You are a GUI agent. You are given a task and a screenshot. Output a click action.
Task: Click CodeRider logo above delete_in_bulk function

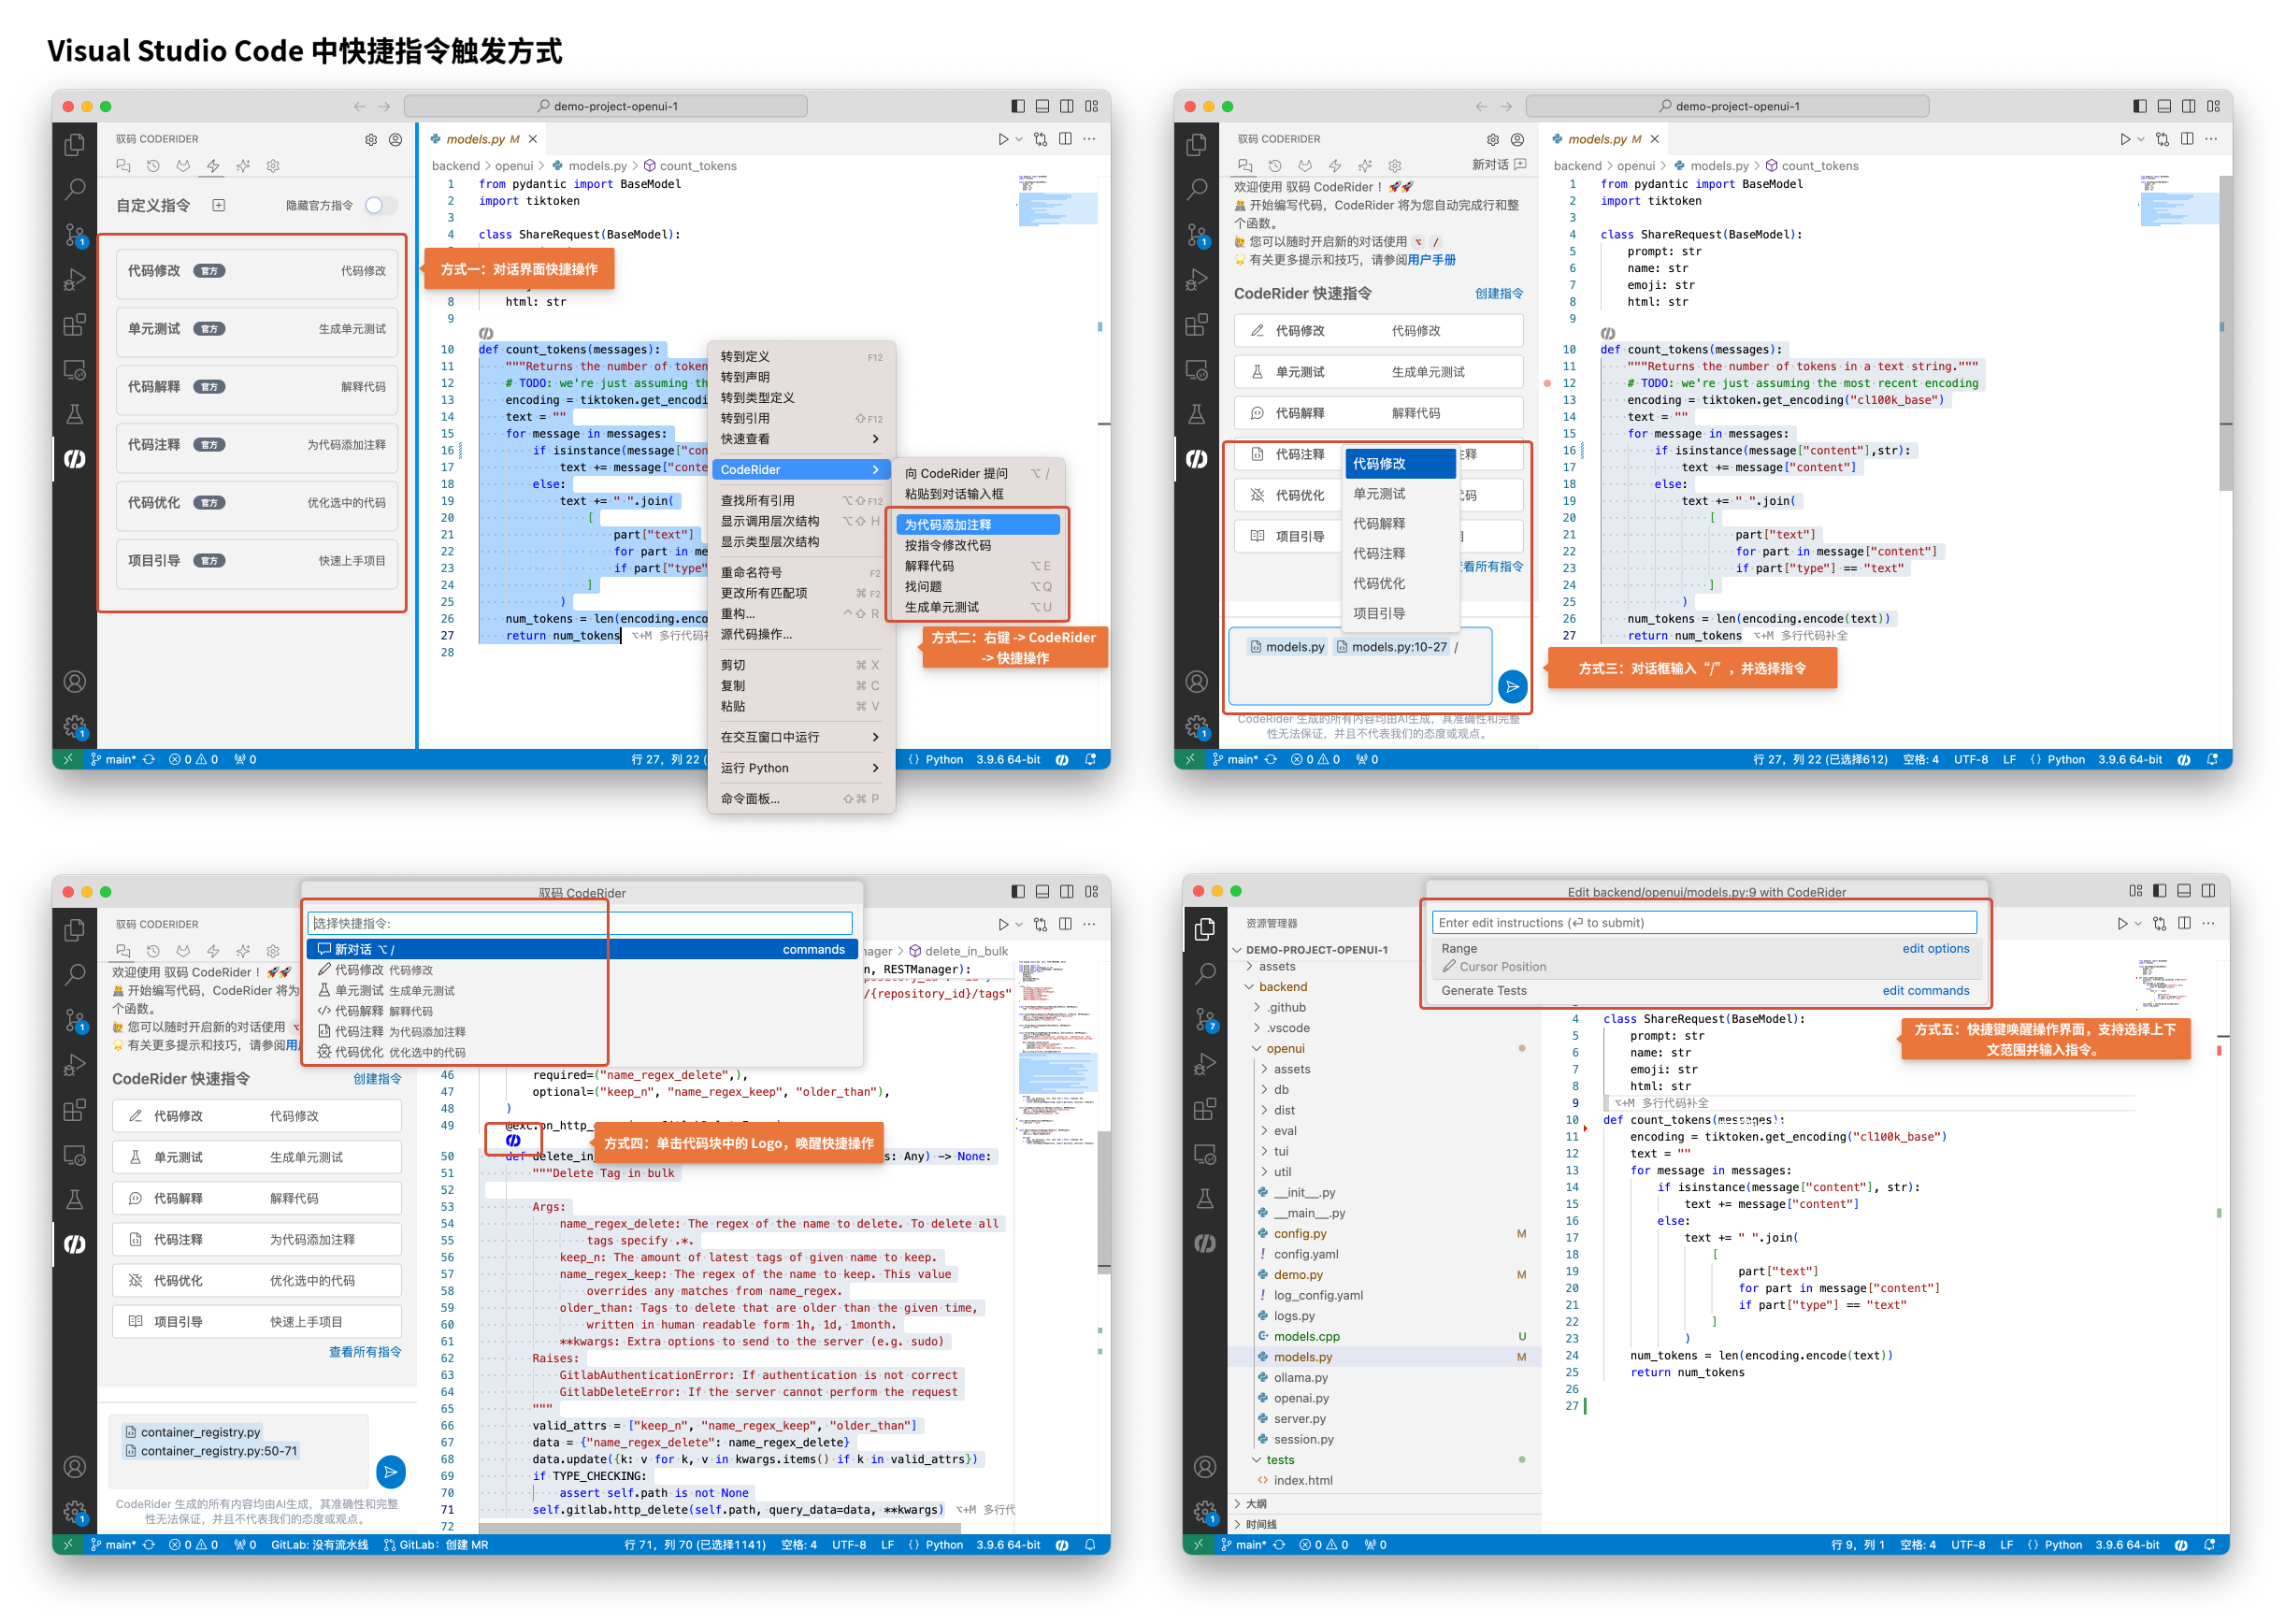point(513,1140)
